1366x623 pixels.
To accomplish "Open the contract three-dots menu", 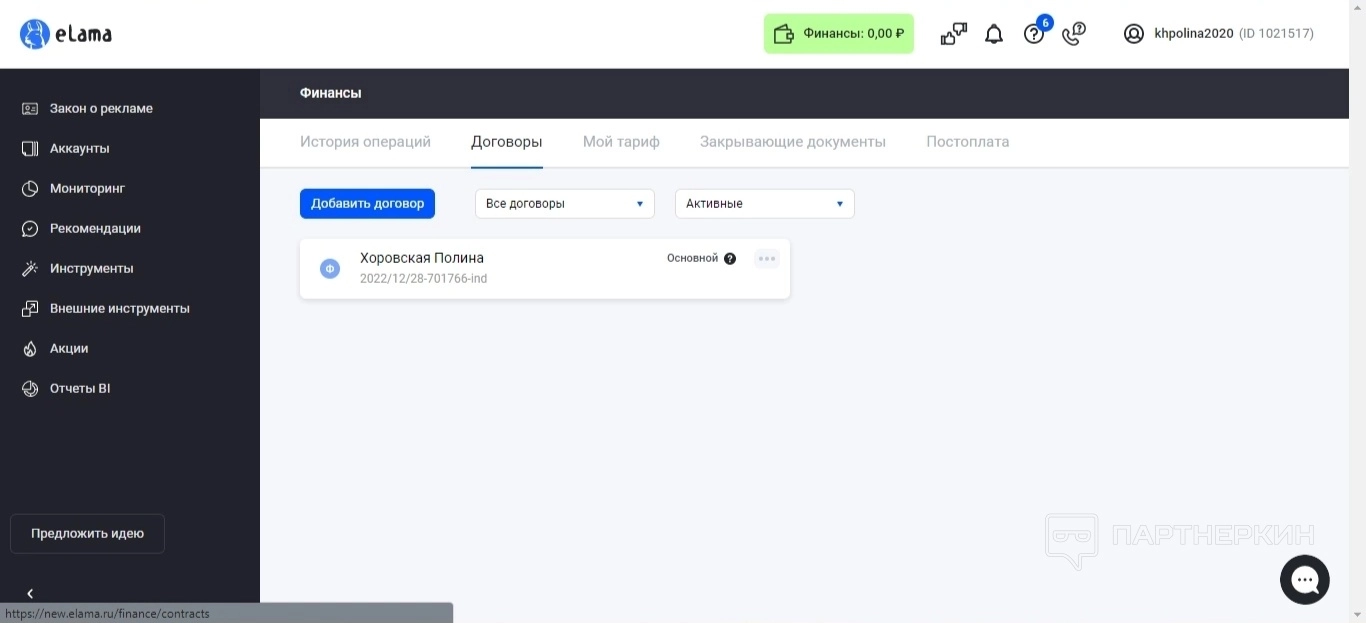I will [x=767, y=259].
